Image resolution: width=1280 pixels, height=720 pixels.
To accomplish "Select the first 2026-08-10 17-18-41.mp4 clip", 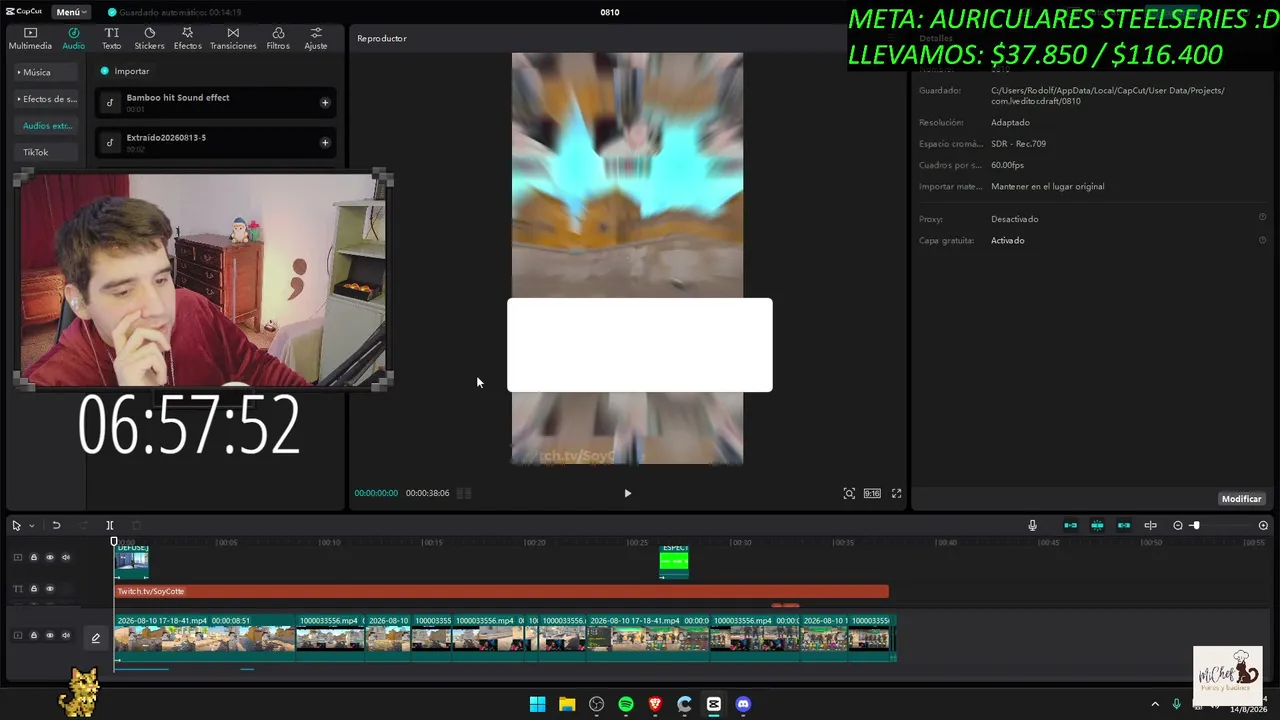I will pos(204,637).
